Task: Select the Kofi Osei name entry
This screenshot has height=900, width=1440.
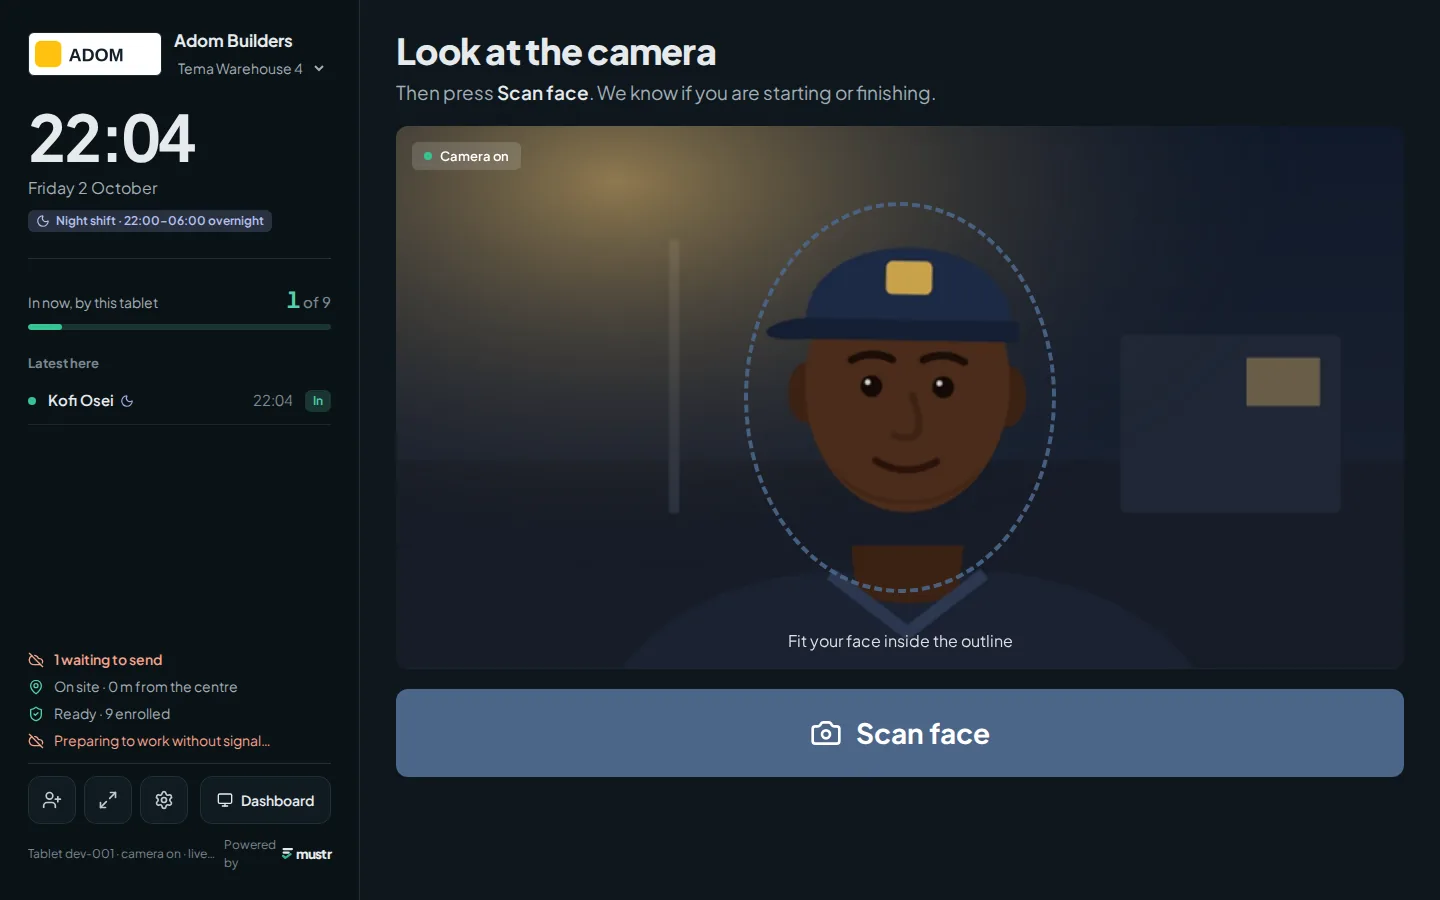Action: (81, 401)
